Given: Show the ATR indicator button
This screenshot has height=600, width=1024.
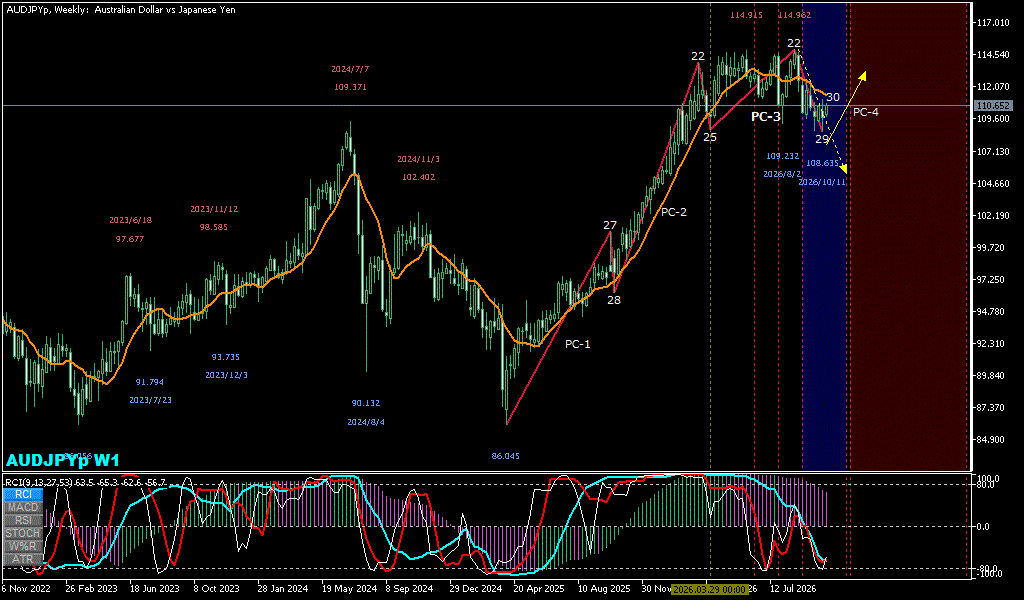Looking at the screenshot, I should 23,559.
